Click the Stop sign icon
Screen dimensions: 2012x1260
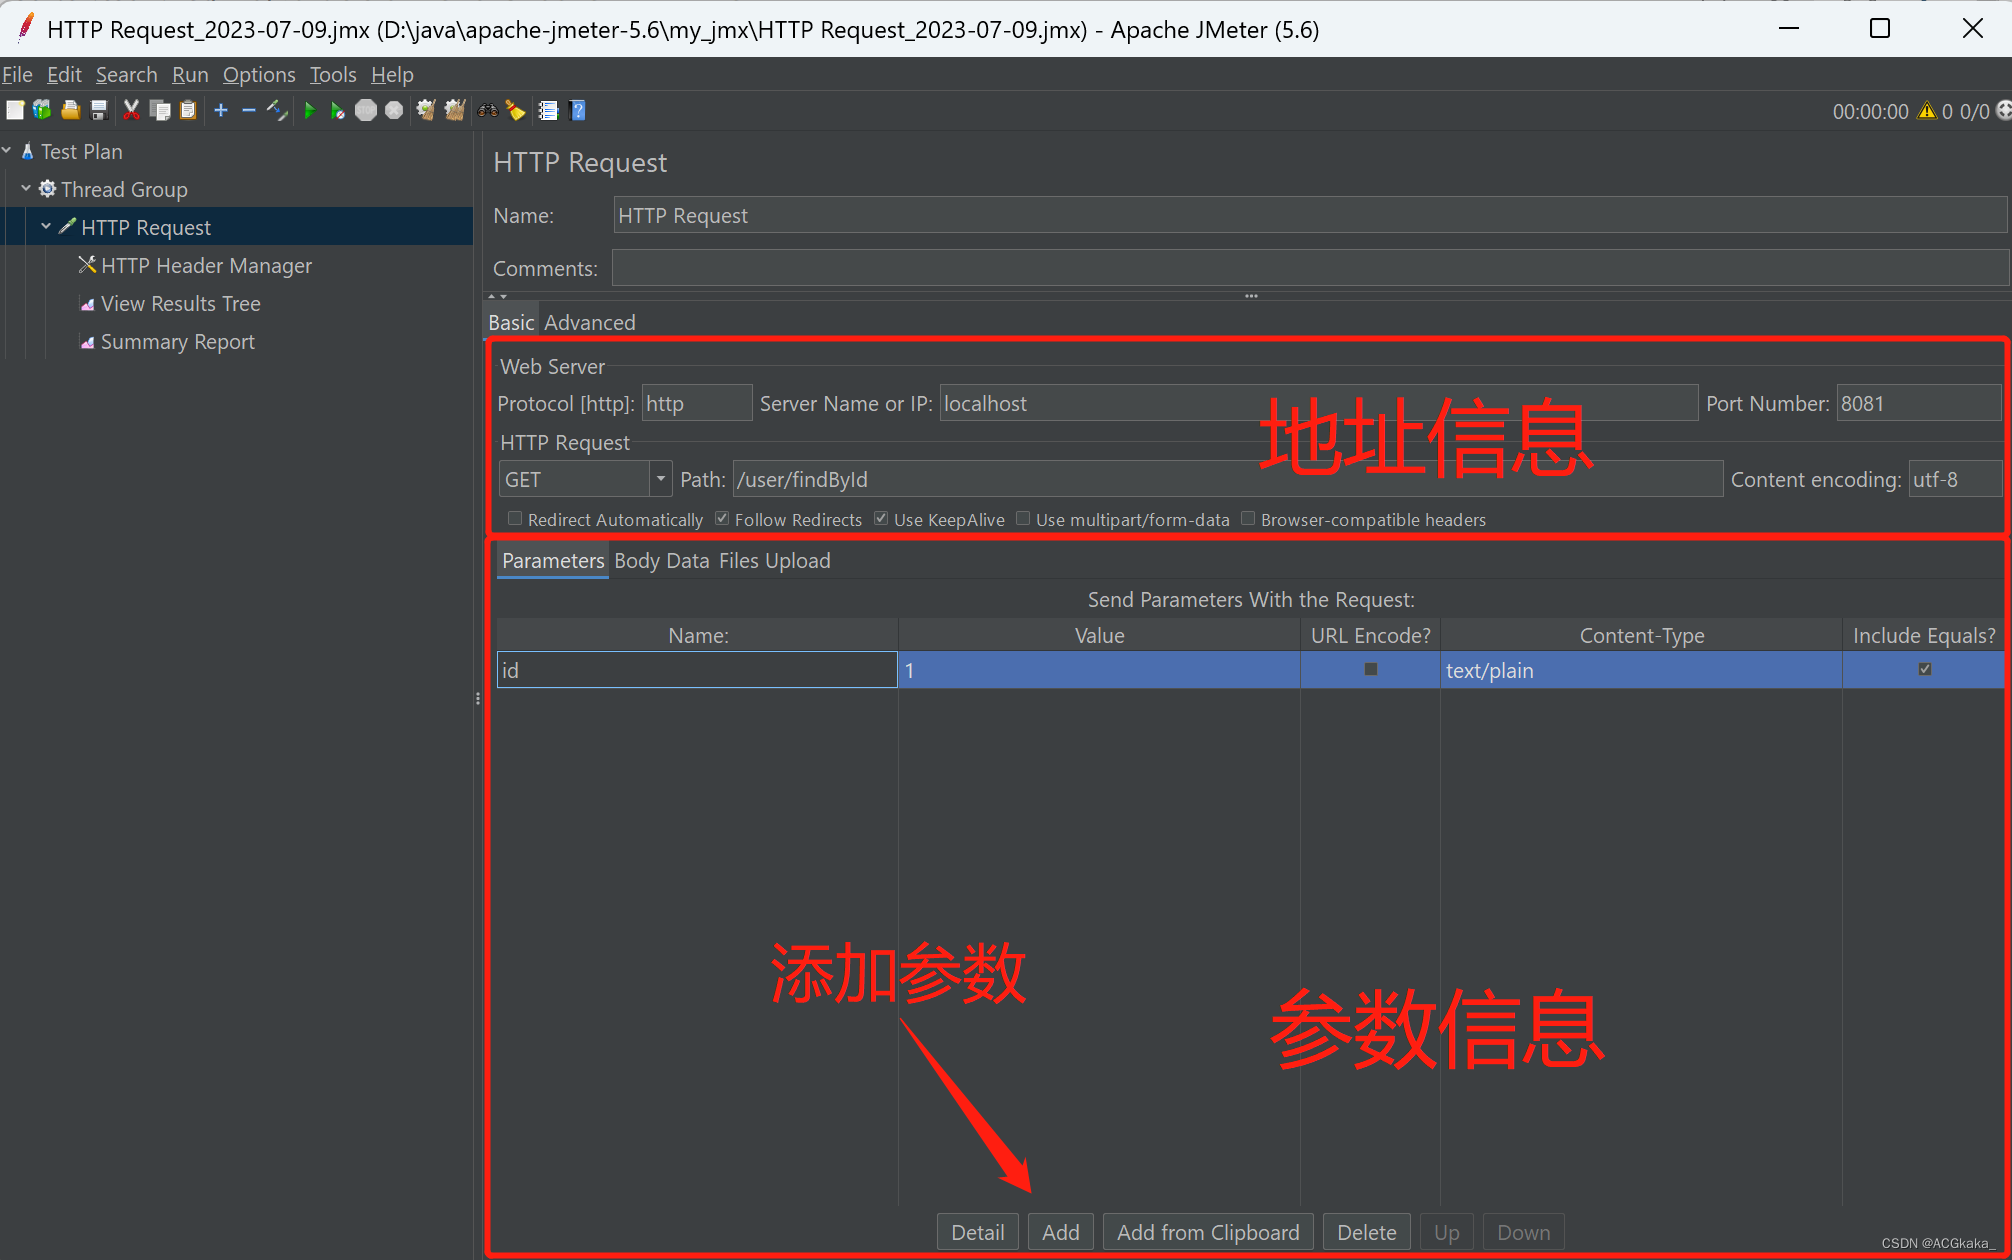tap(366, 110)
